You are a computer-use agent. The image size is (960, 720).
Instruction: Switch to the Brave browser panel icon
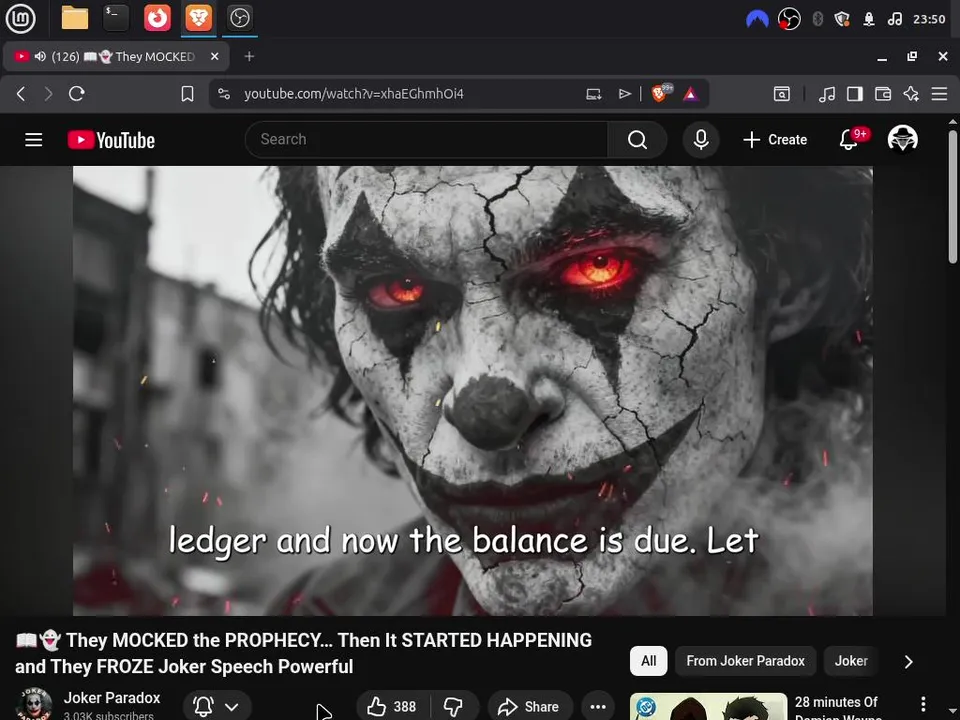pos(198,18)
